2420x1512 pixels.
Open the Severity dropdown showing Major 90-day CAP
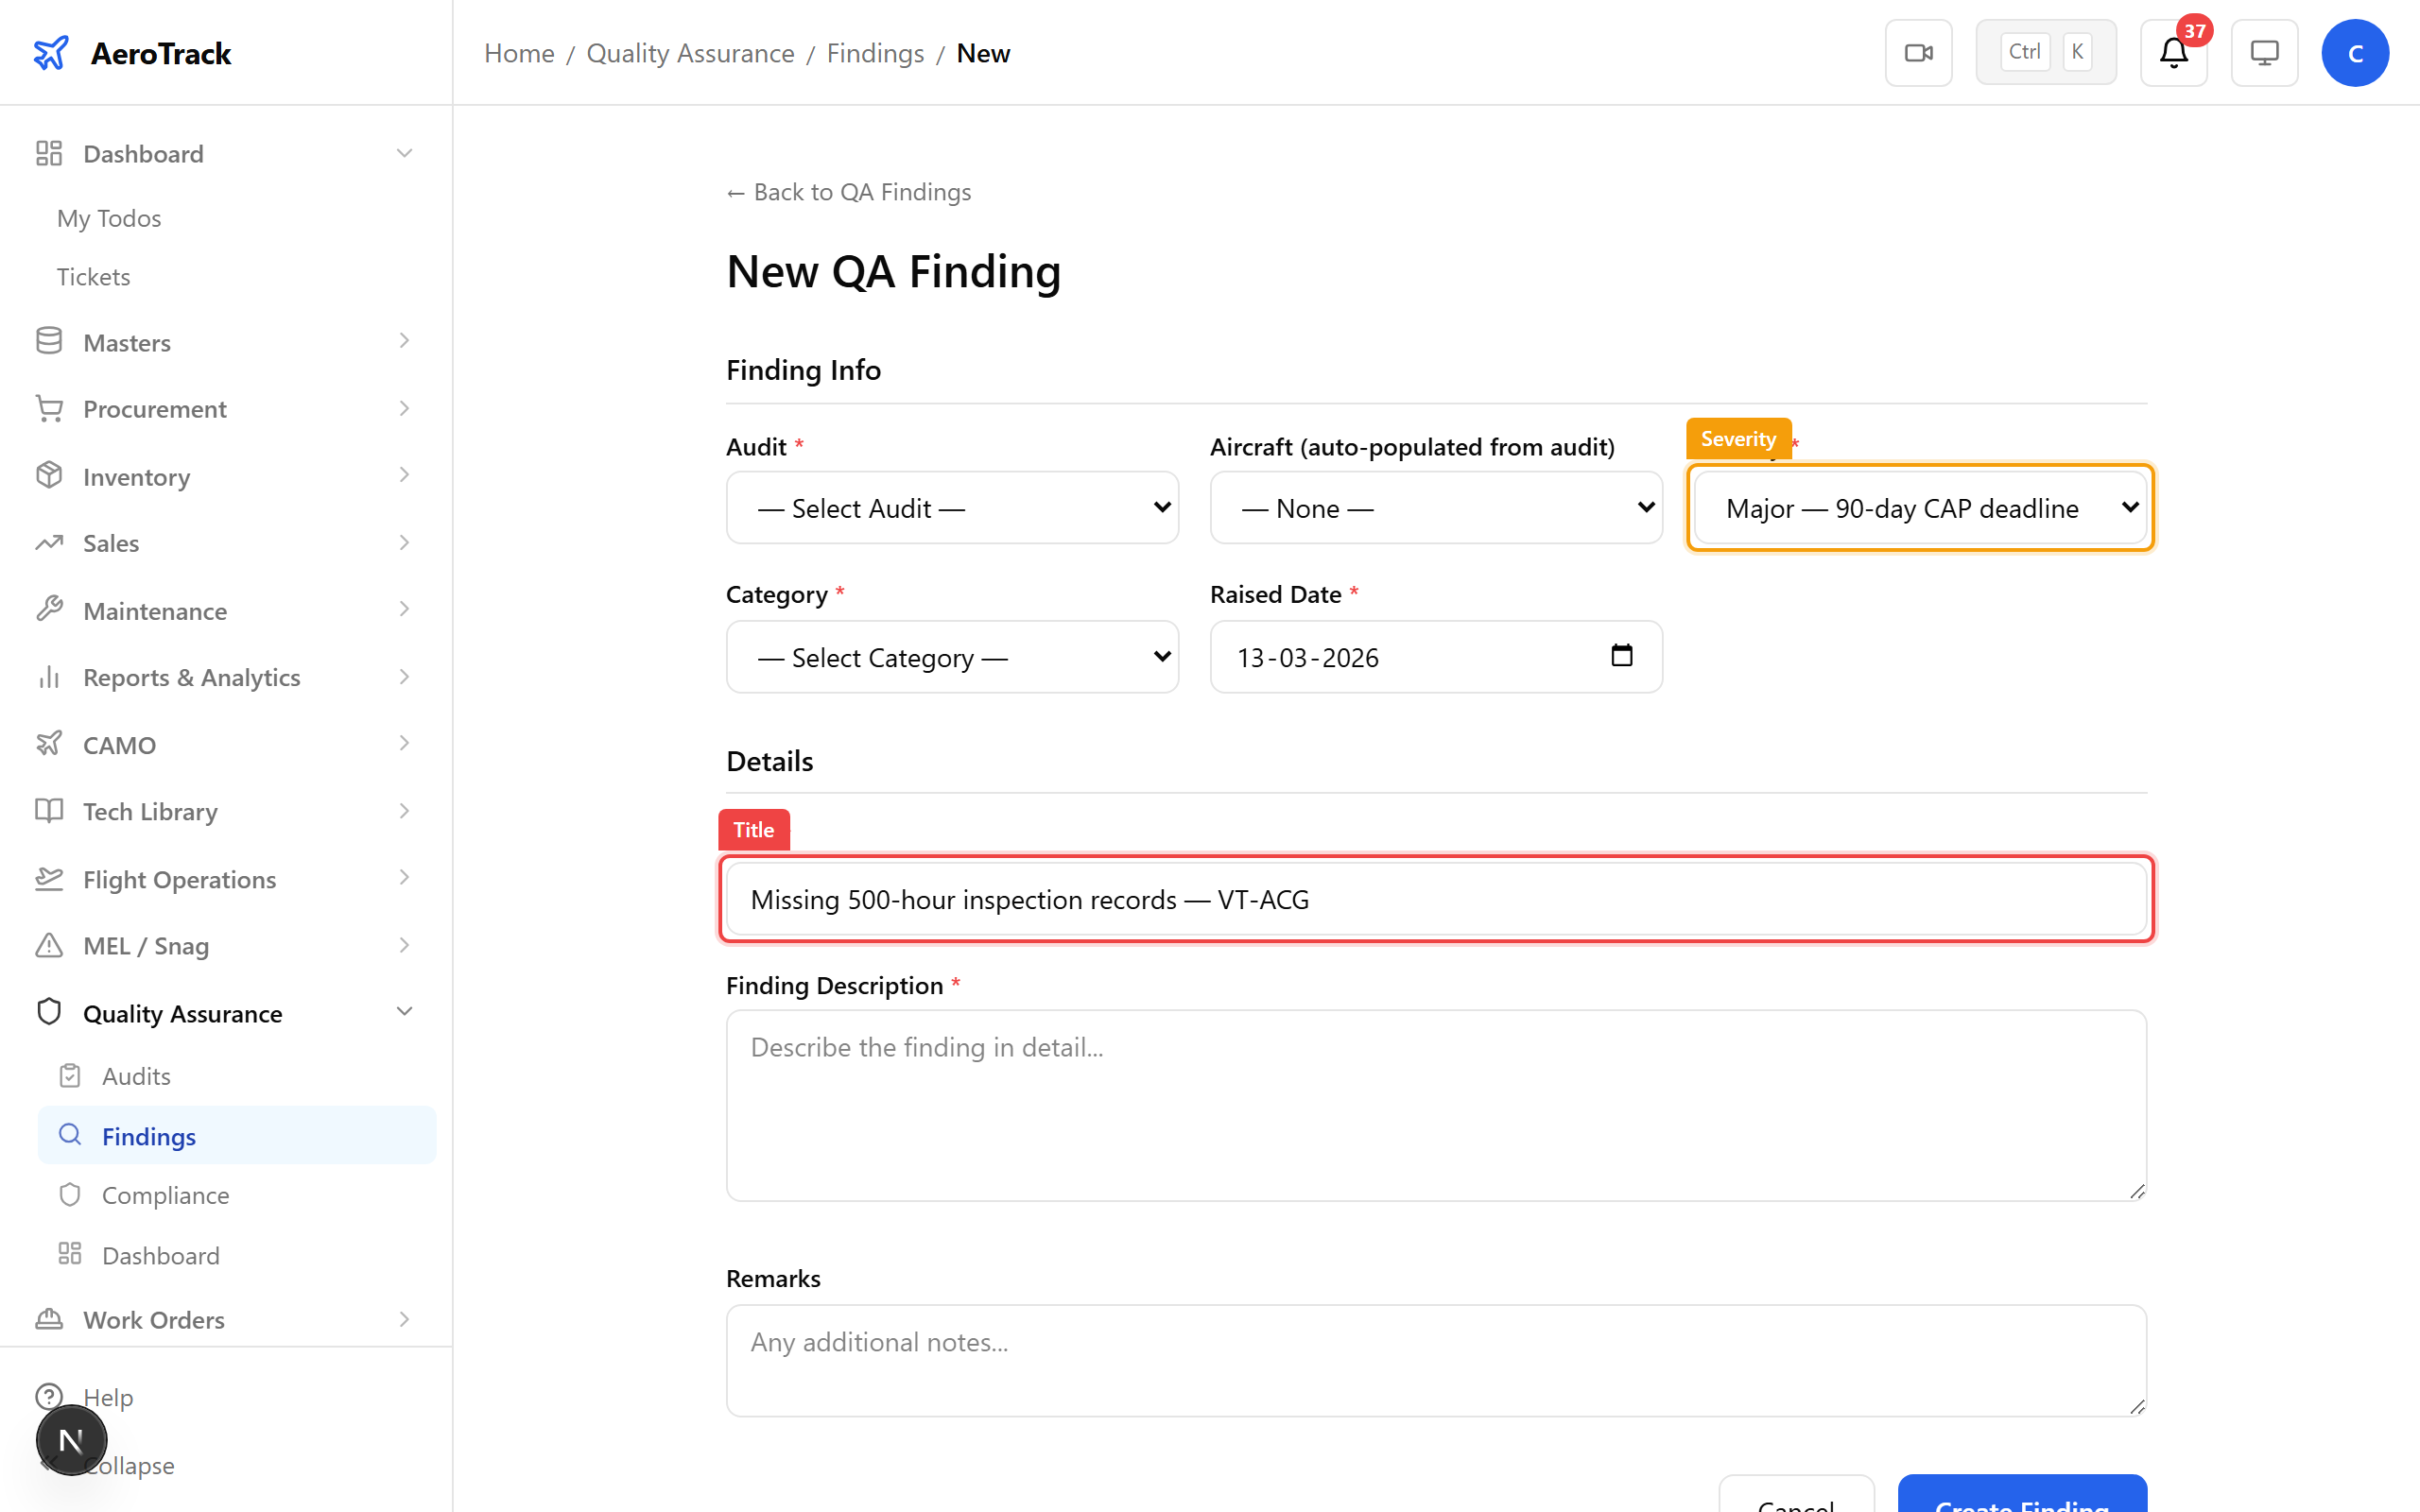[x=1918, y=507]
